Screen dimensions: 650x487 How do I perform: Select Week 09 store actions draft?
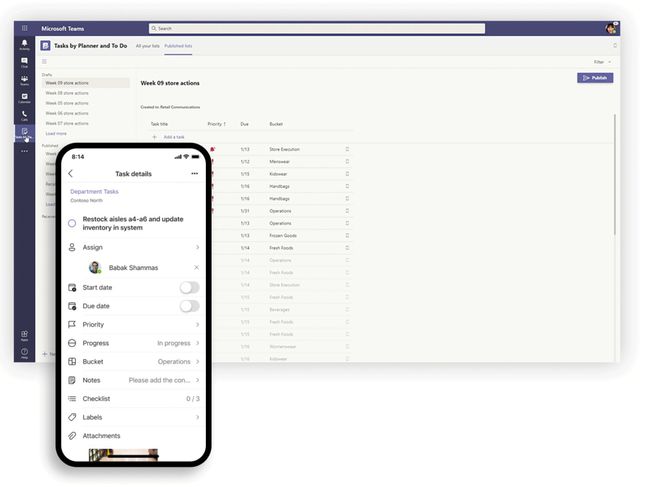86,83
